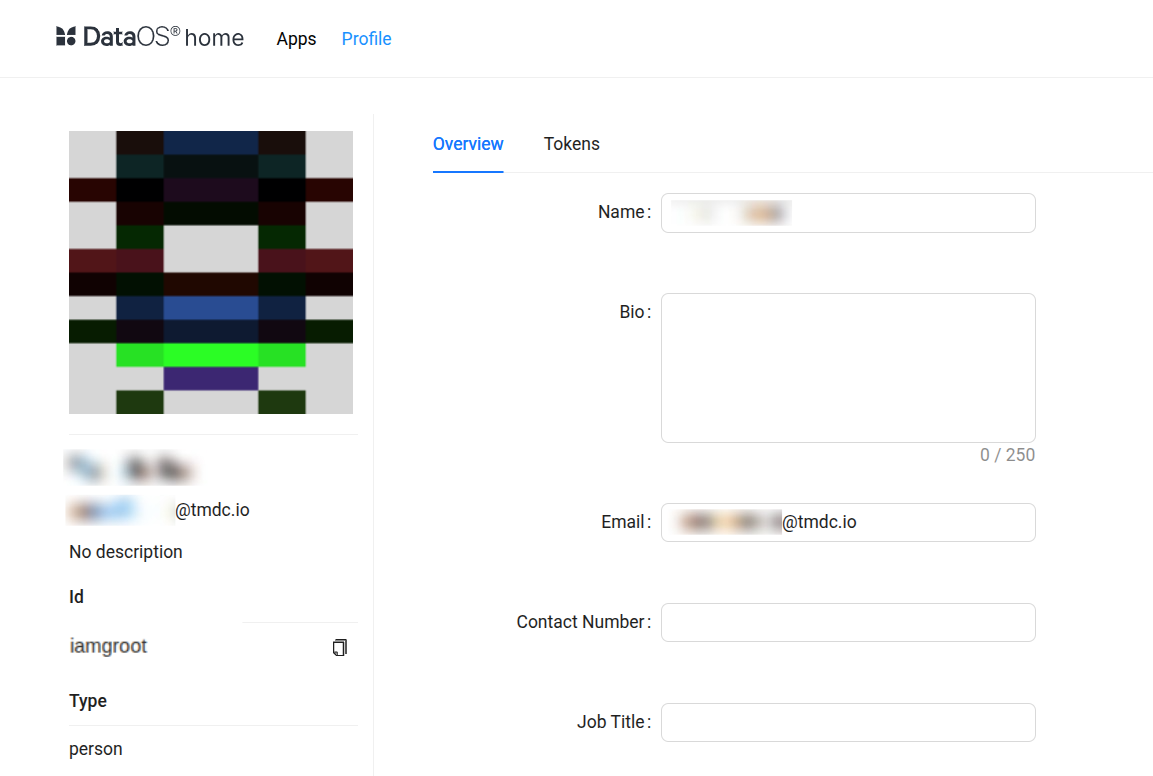Click the pixelated profile avatar image
Image resolution: width=1153 pixels, height=776 pixels.
[x=211, y=272]
